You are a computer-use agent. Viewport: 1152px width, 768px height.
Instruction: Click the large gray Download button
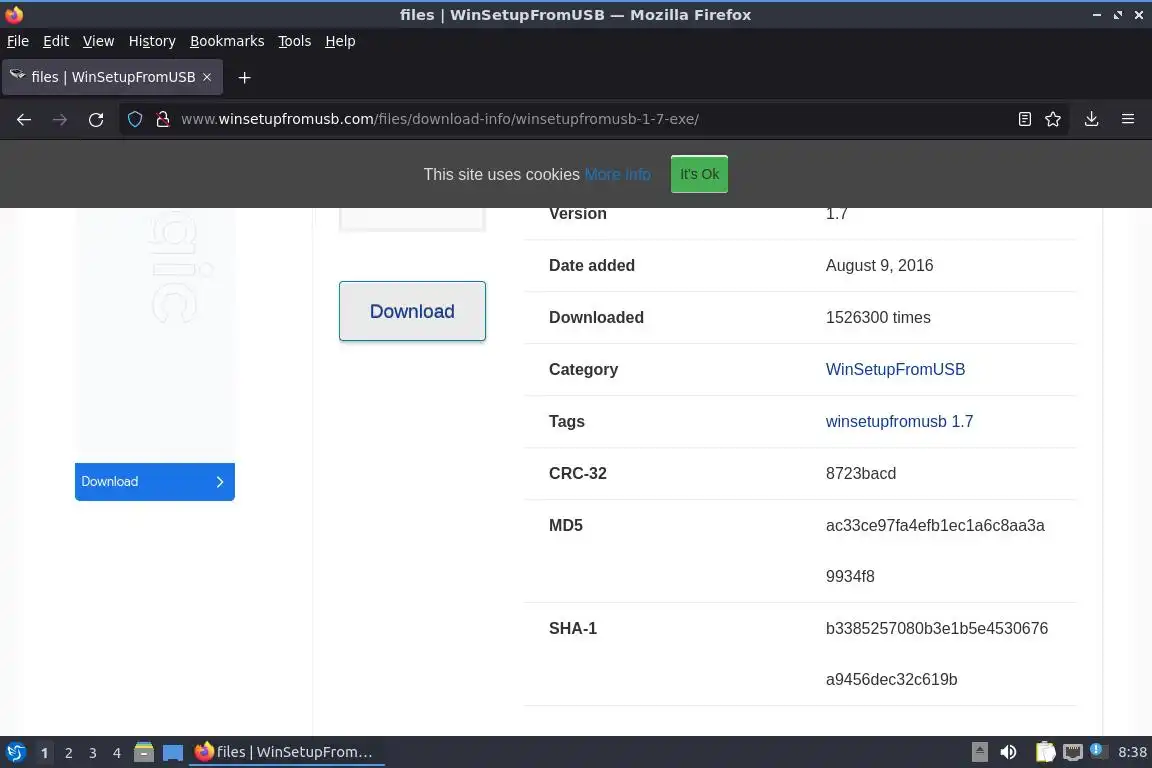click(x=412, y=311)
